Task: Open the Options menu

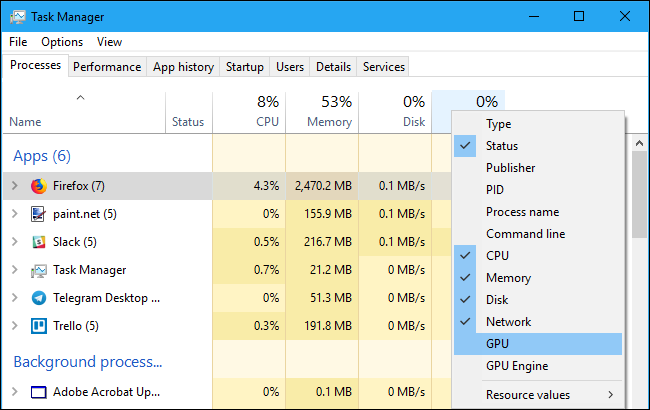Action: [62, 42]
